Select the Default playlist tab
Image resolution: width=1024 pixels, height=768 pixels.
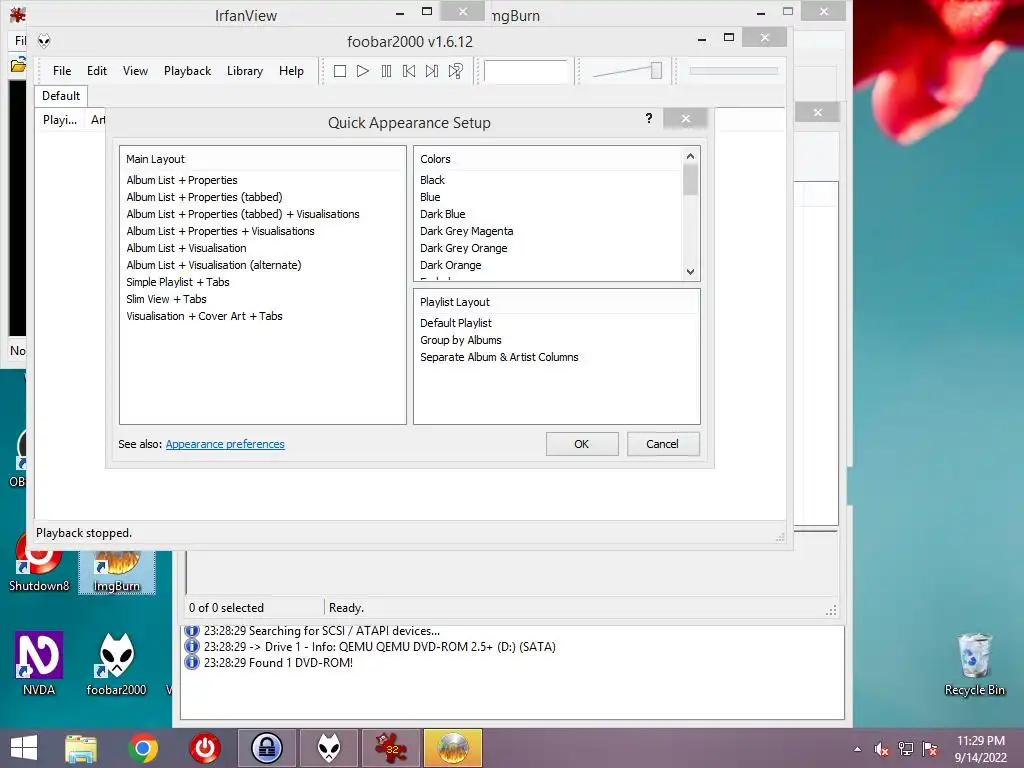(x=61, y=96)
